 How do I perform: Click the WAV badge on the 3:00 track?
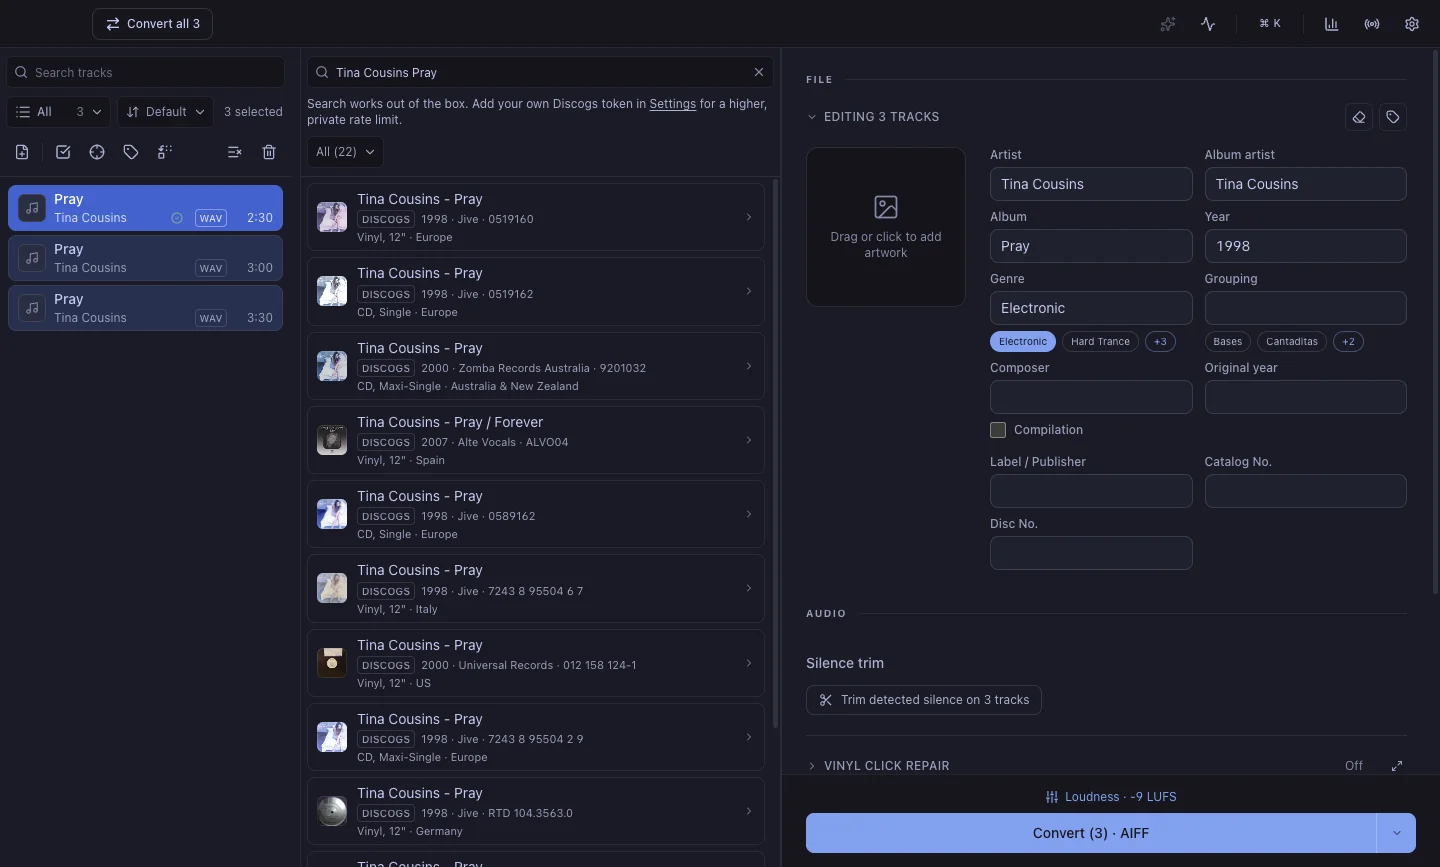pos(211,268)
